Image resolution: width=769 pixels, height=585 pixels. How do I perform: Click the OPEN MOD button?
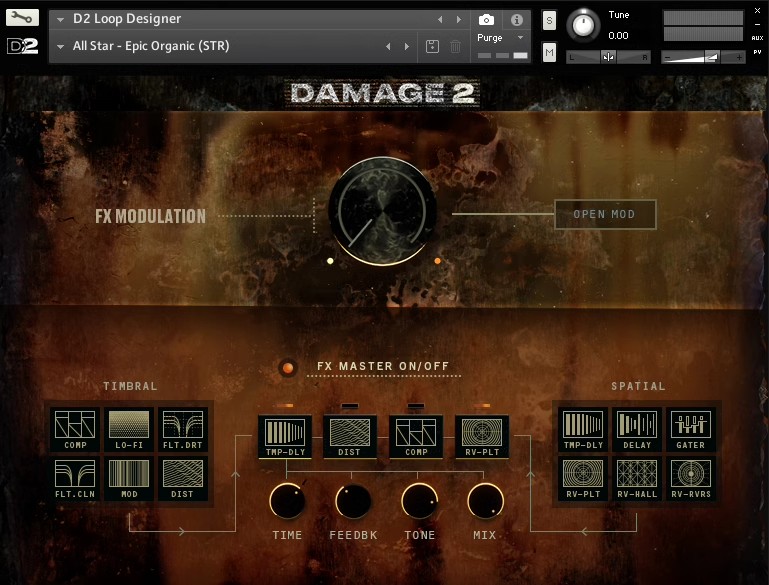coord(605,214)
